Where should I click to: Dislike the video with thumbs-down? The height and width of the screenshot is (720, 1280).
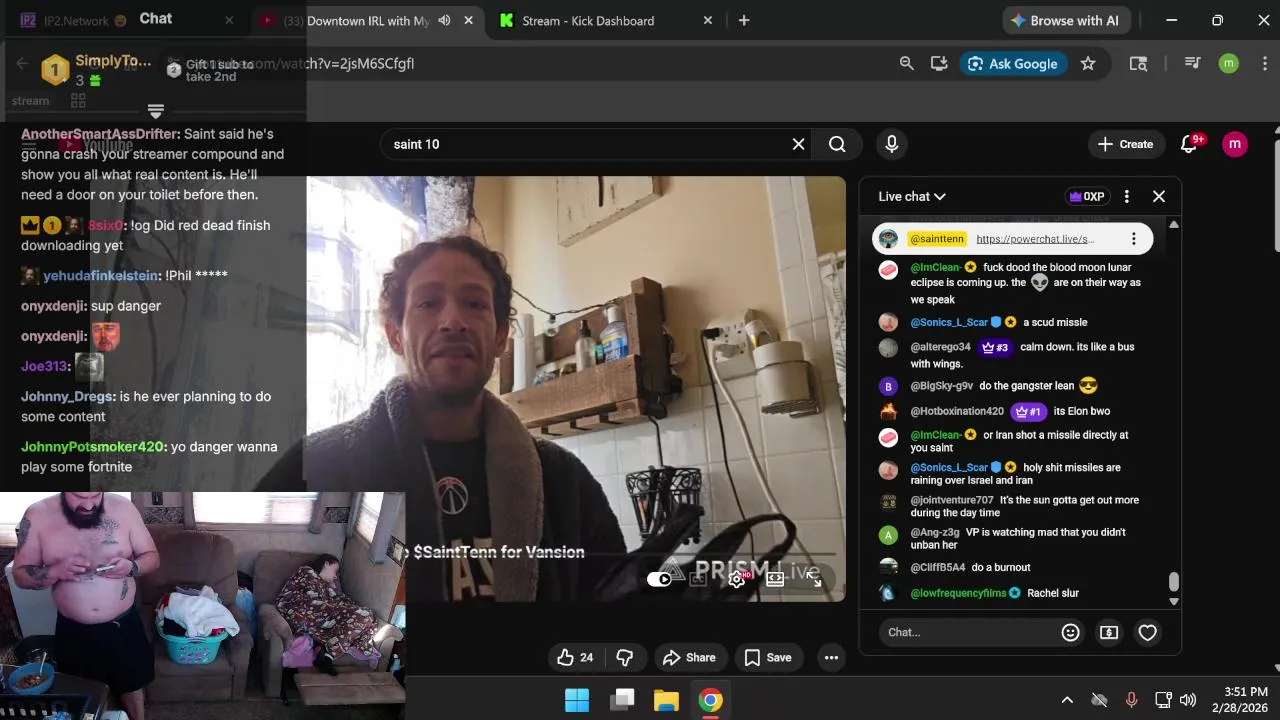(x=625, y=657)
